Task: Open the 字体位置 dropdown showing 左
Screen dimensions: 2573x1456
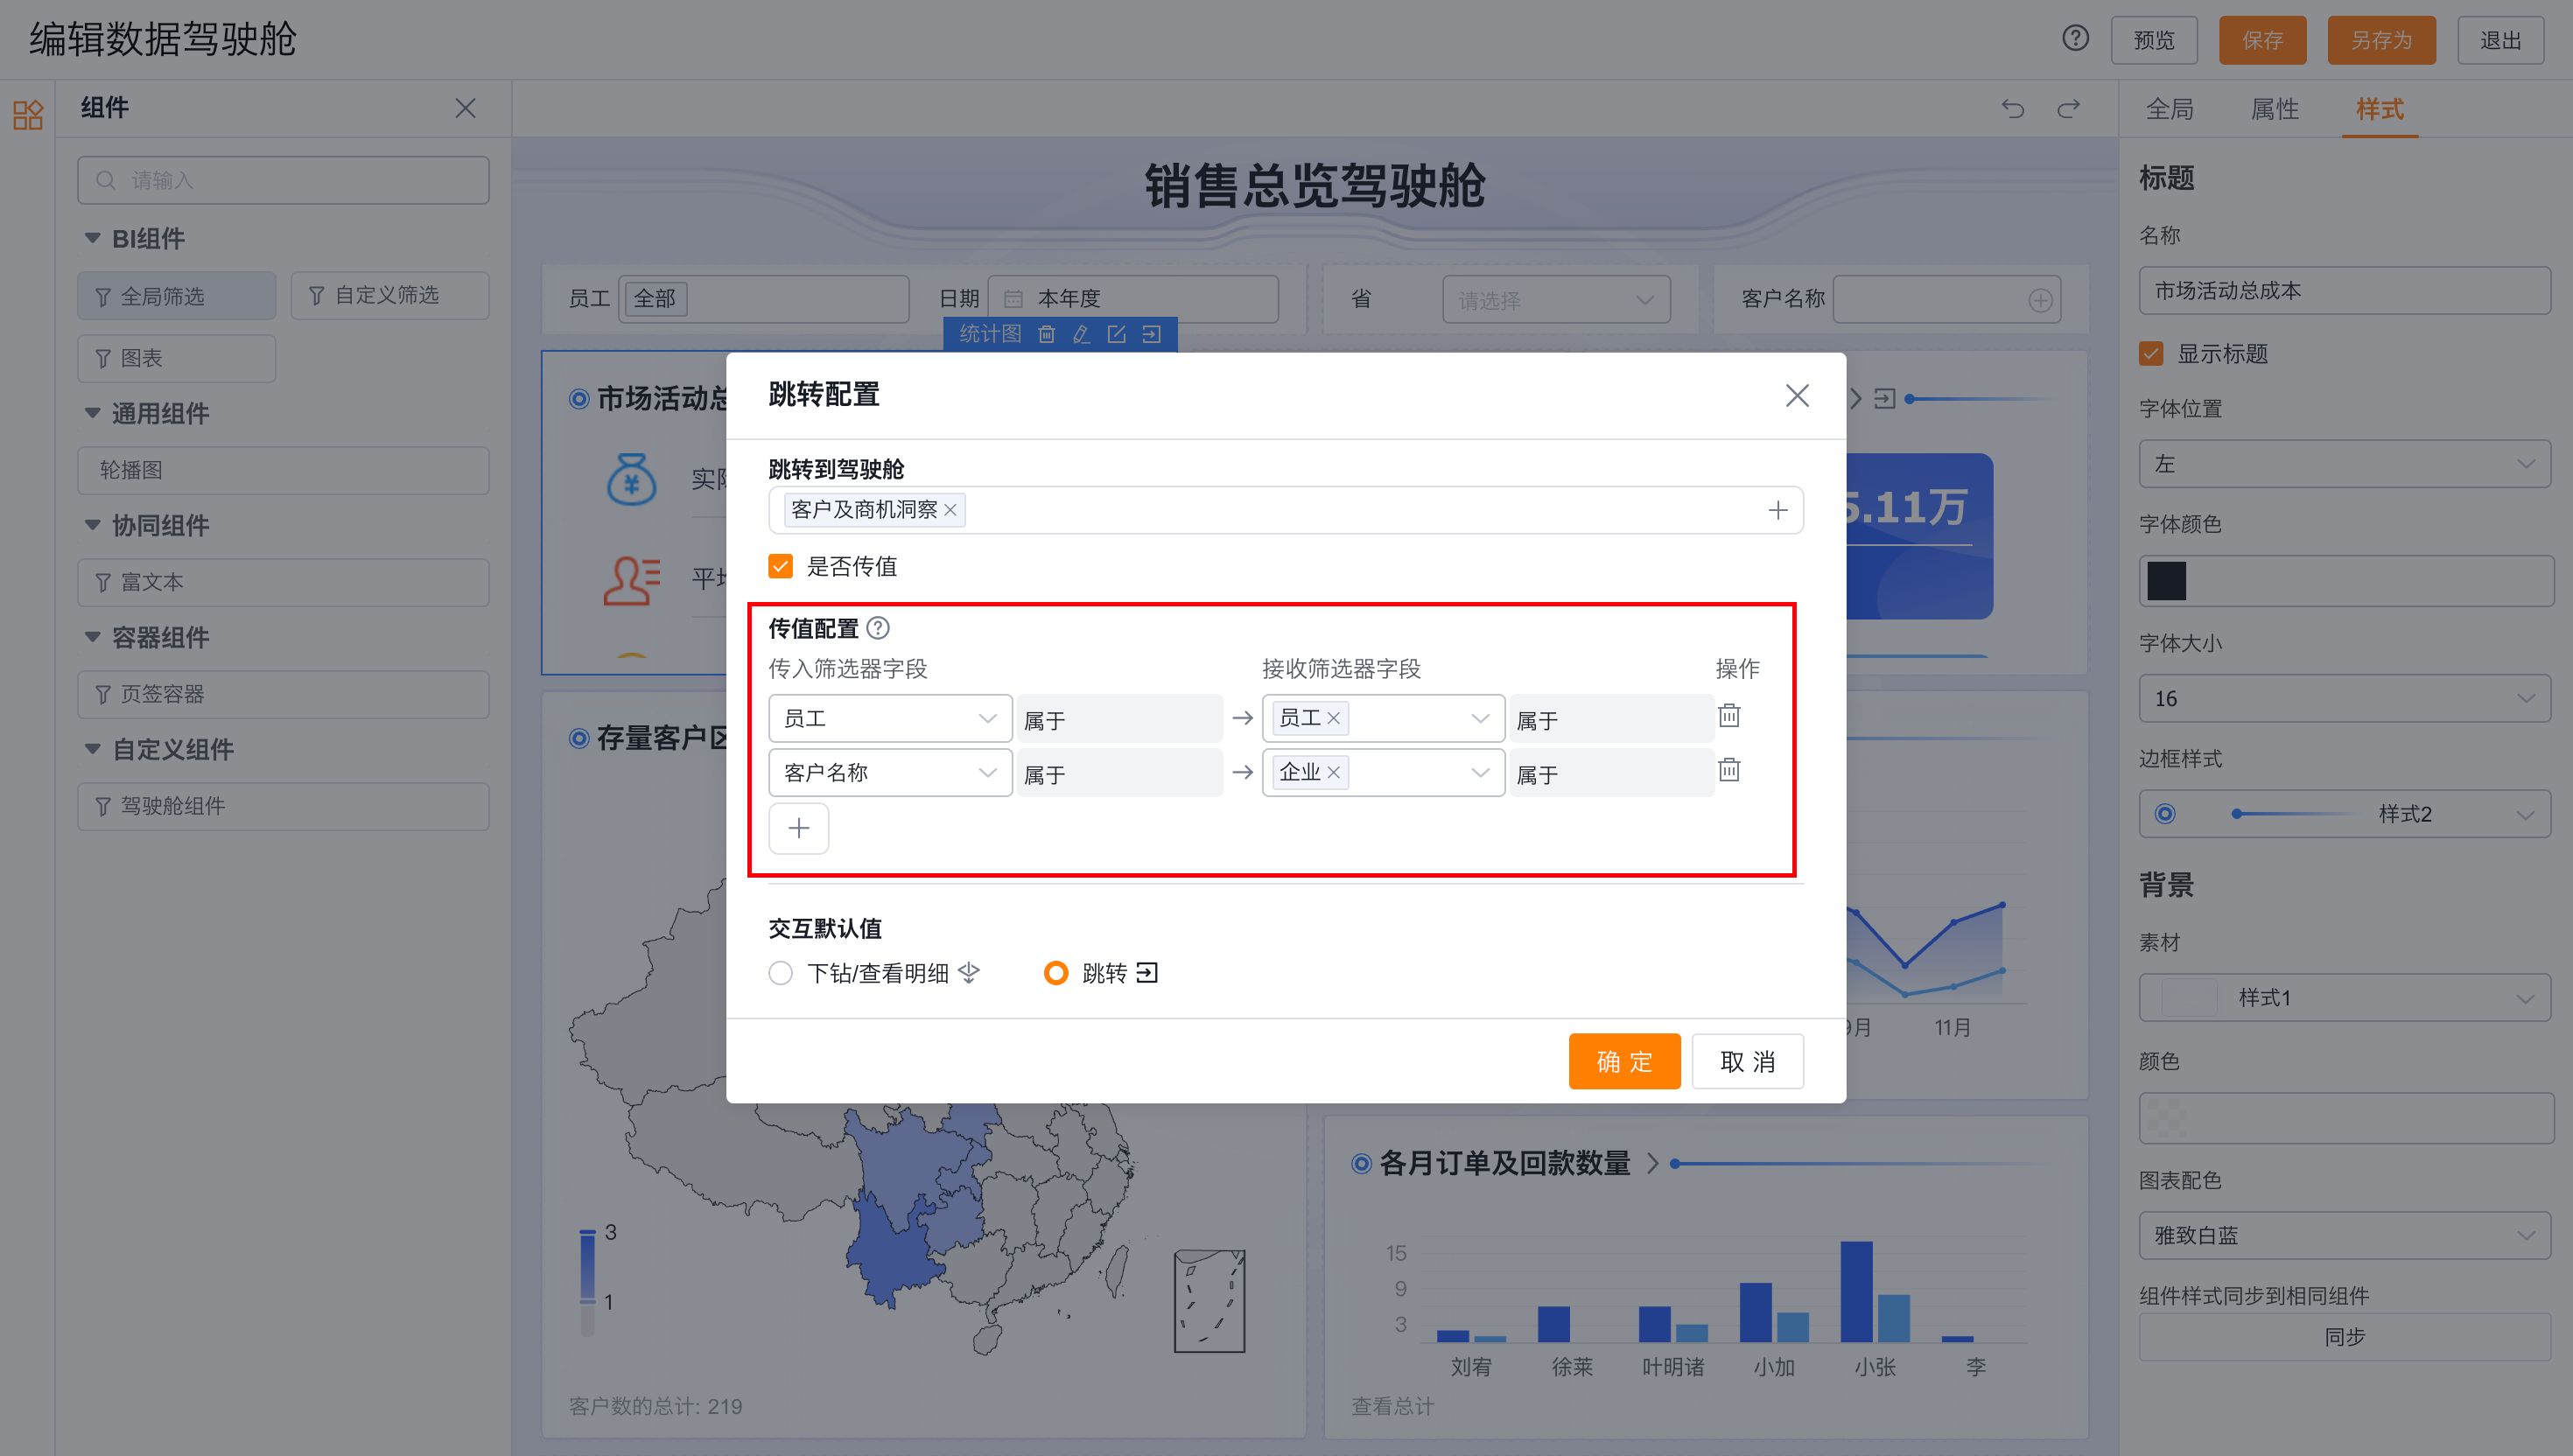Action: tap(2344, 464)
